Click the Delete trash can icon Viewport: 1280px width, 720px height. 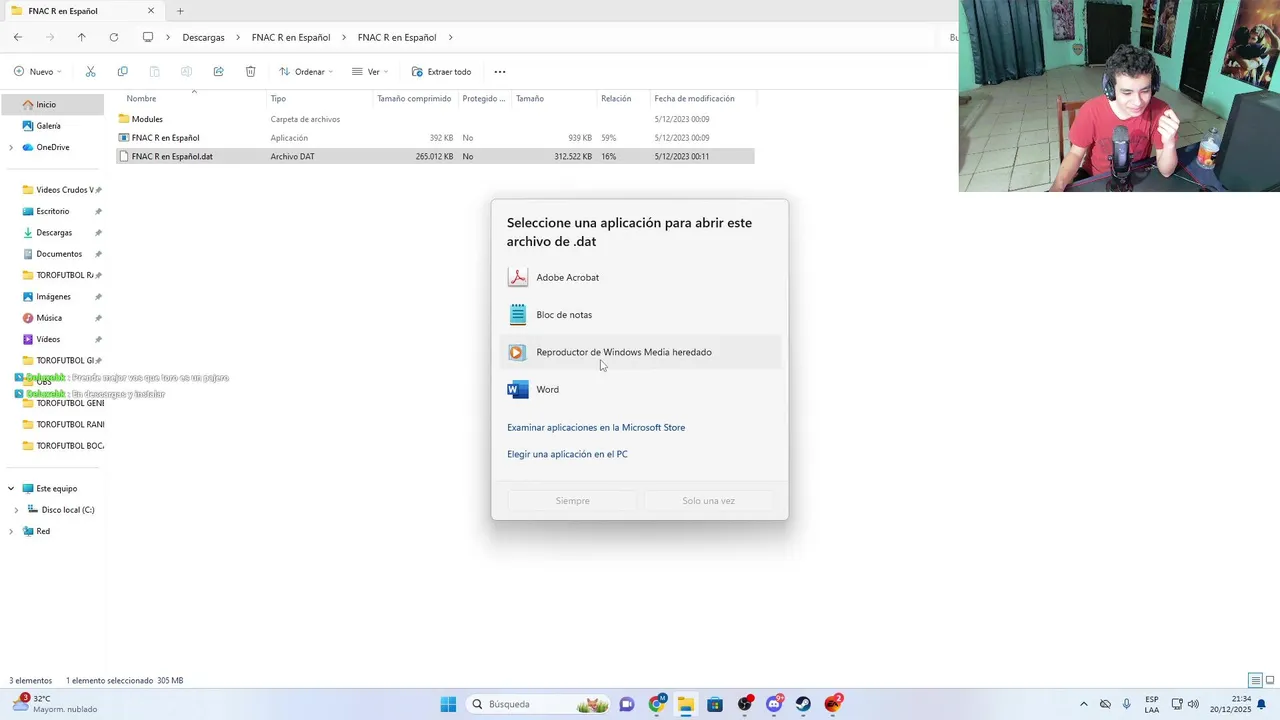[x=250, y=72]
